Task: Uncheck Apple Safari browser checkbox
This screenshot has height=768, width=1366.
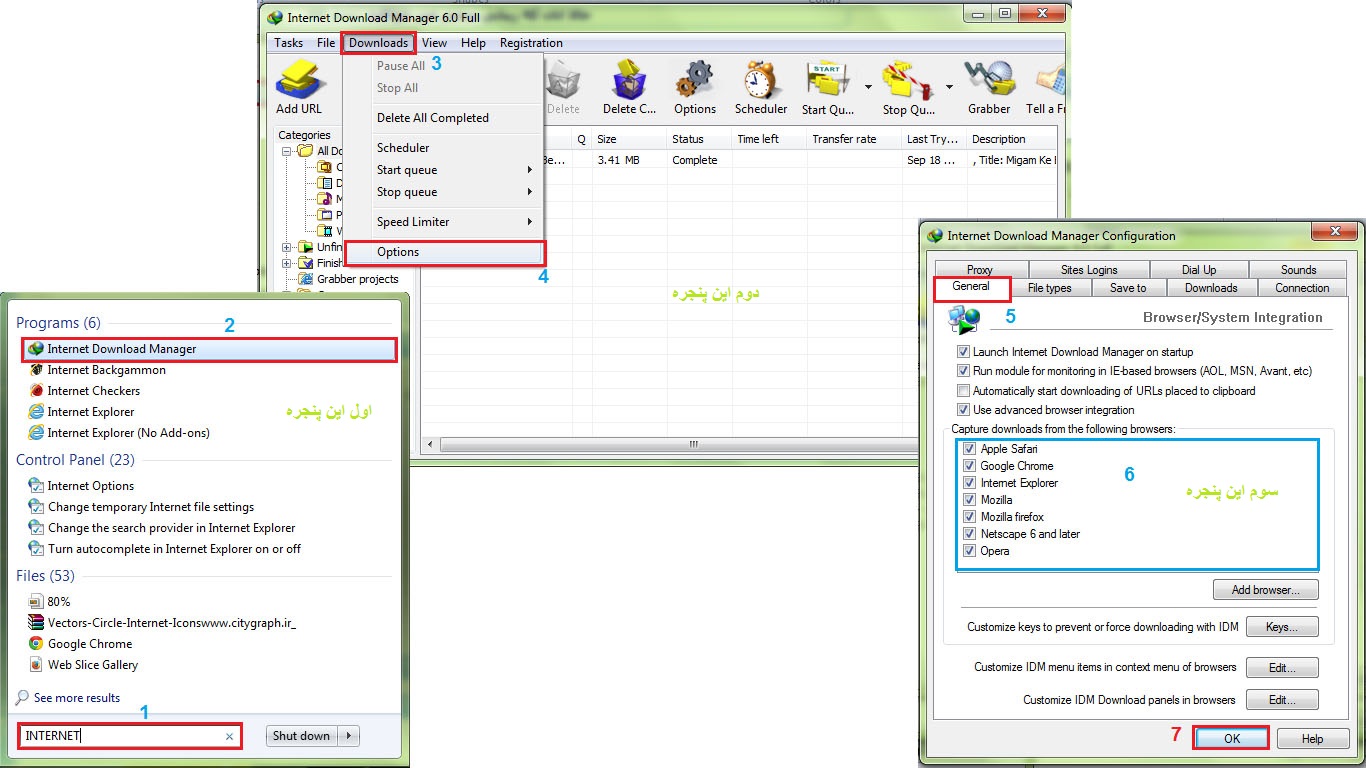Action: (969, 449)
